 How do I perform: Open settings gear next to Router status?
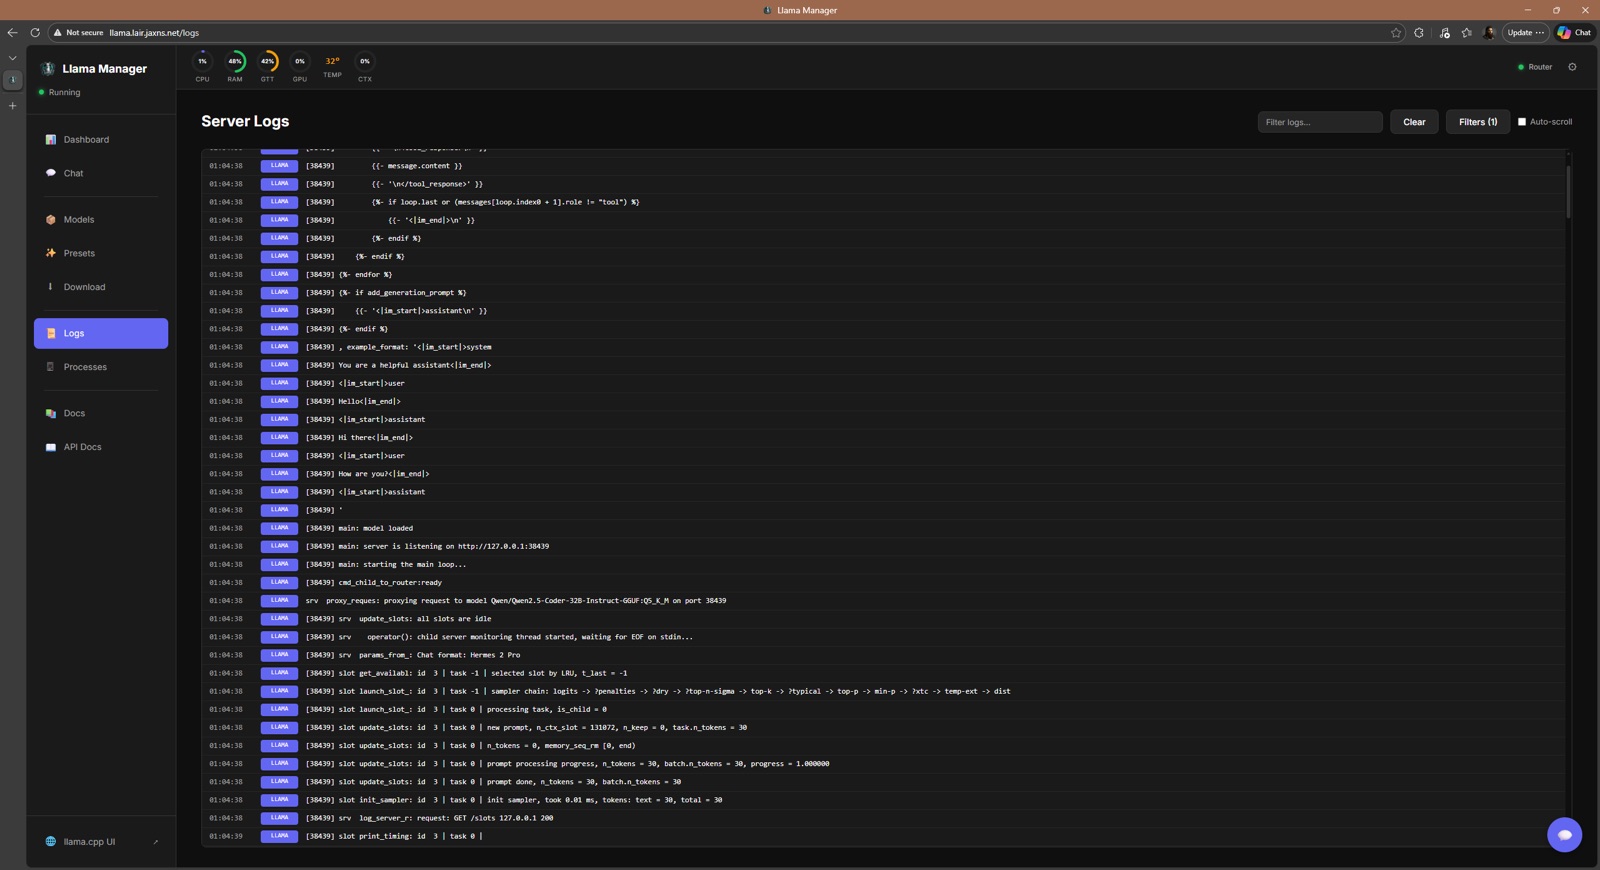(x=1572, y=67)
